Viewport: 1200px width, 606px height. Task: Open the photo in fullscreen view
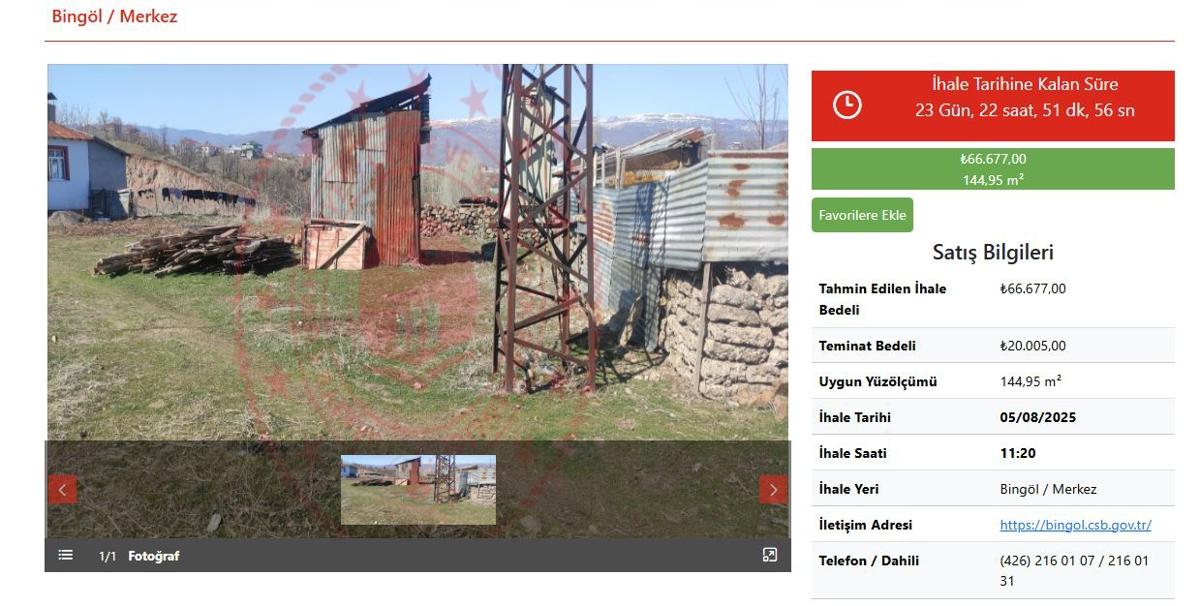tap(769, 555)
